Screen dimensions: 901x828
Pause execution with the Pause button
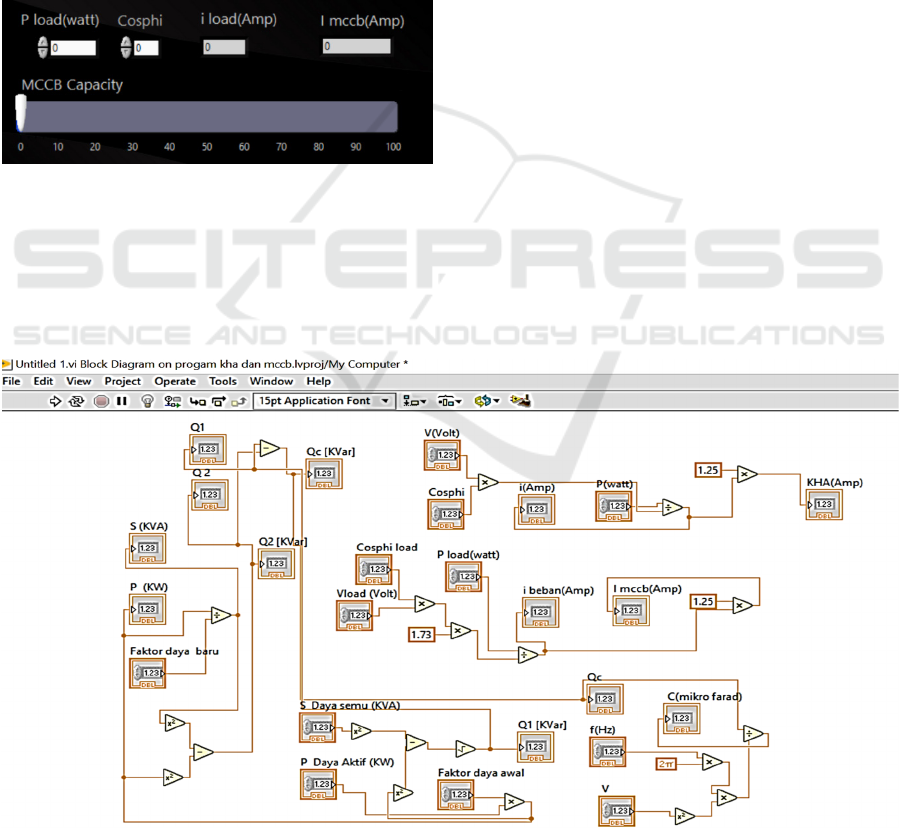[122, 401]
